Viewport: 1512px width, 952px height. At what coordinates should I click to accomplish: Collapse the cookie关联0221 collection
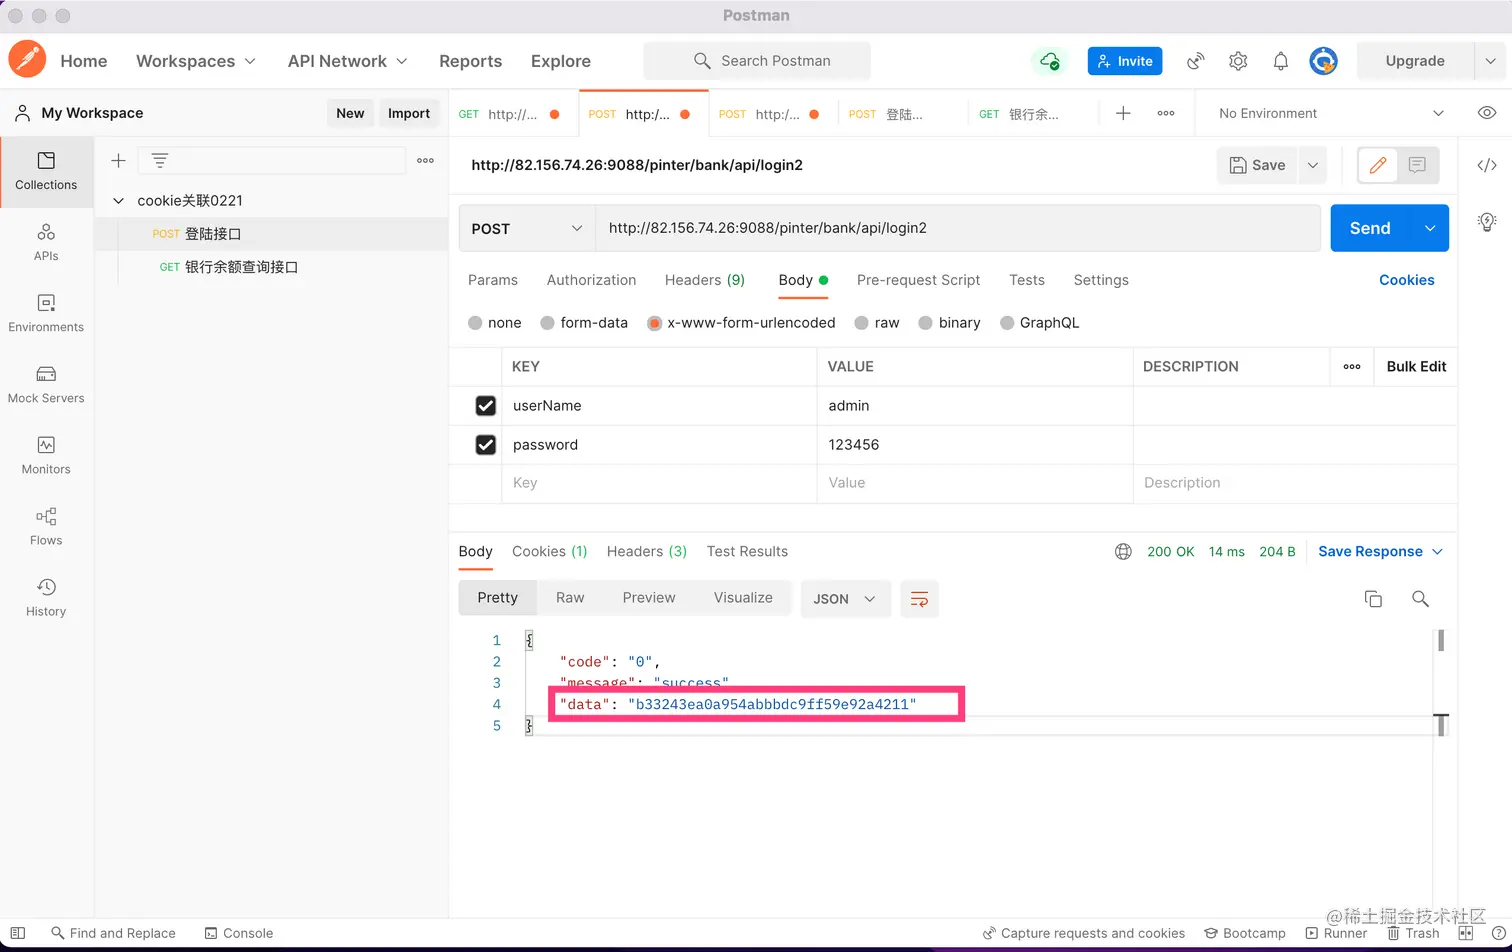tap(118, 200)
